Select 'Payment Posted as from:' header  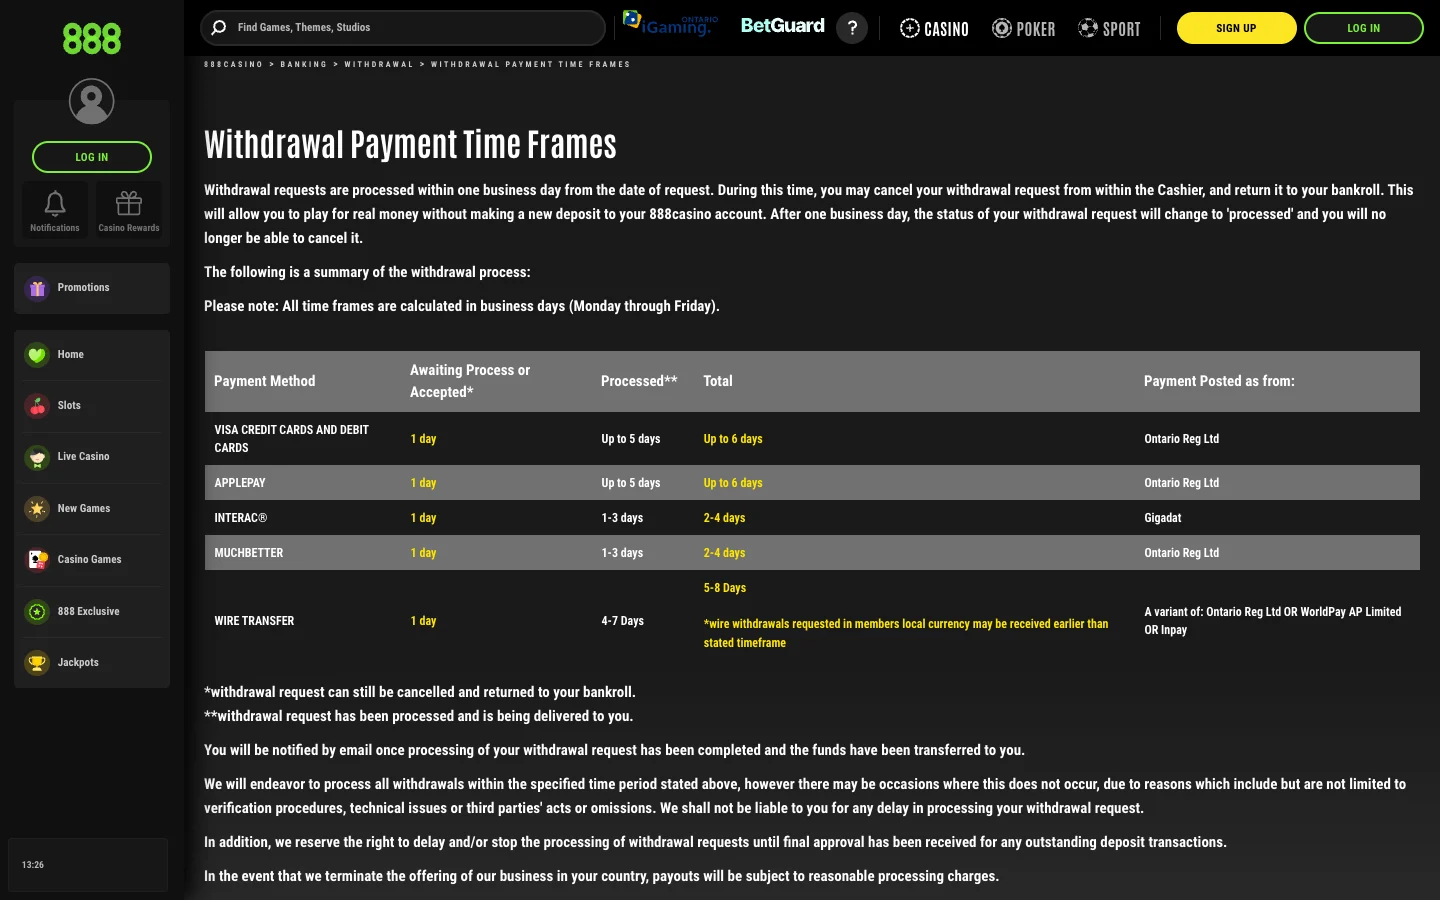(1219, 381)
